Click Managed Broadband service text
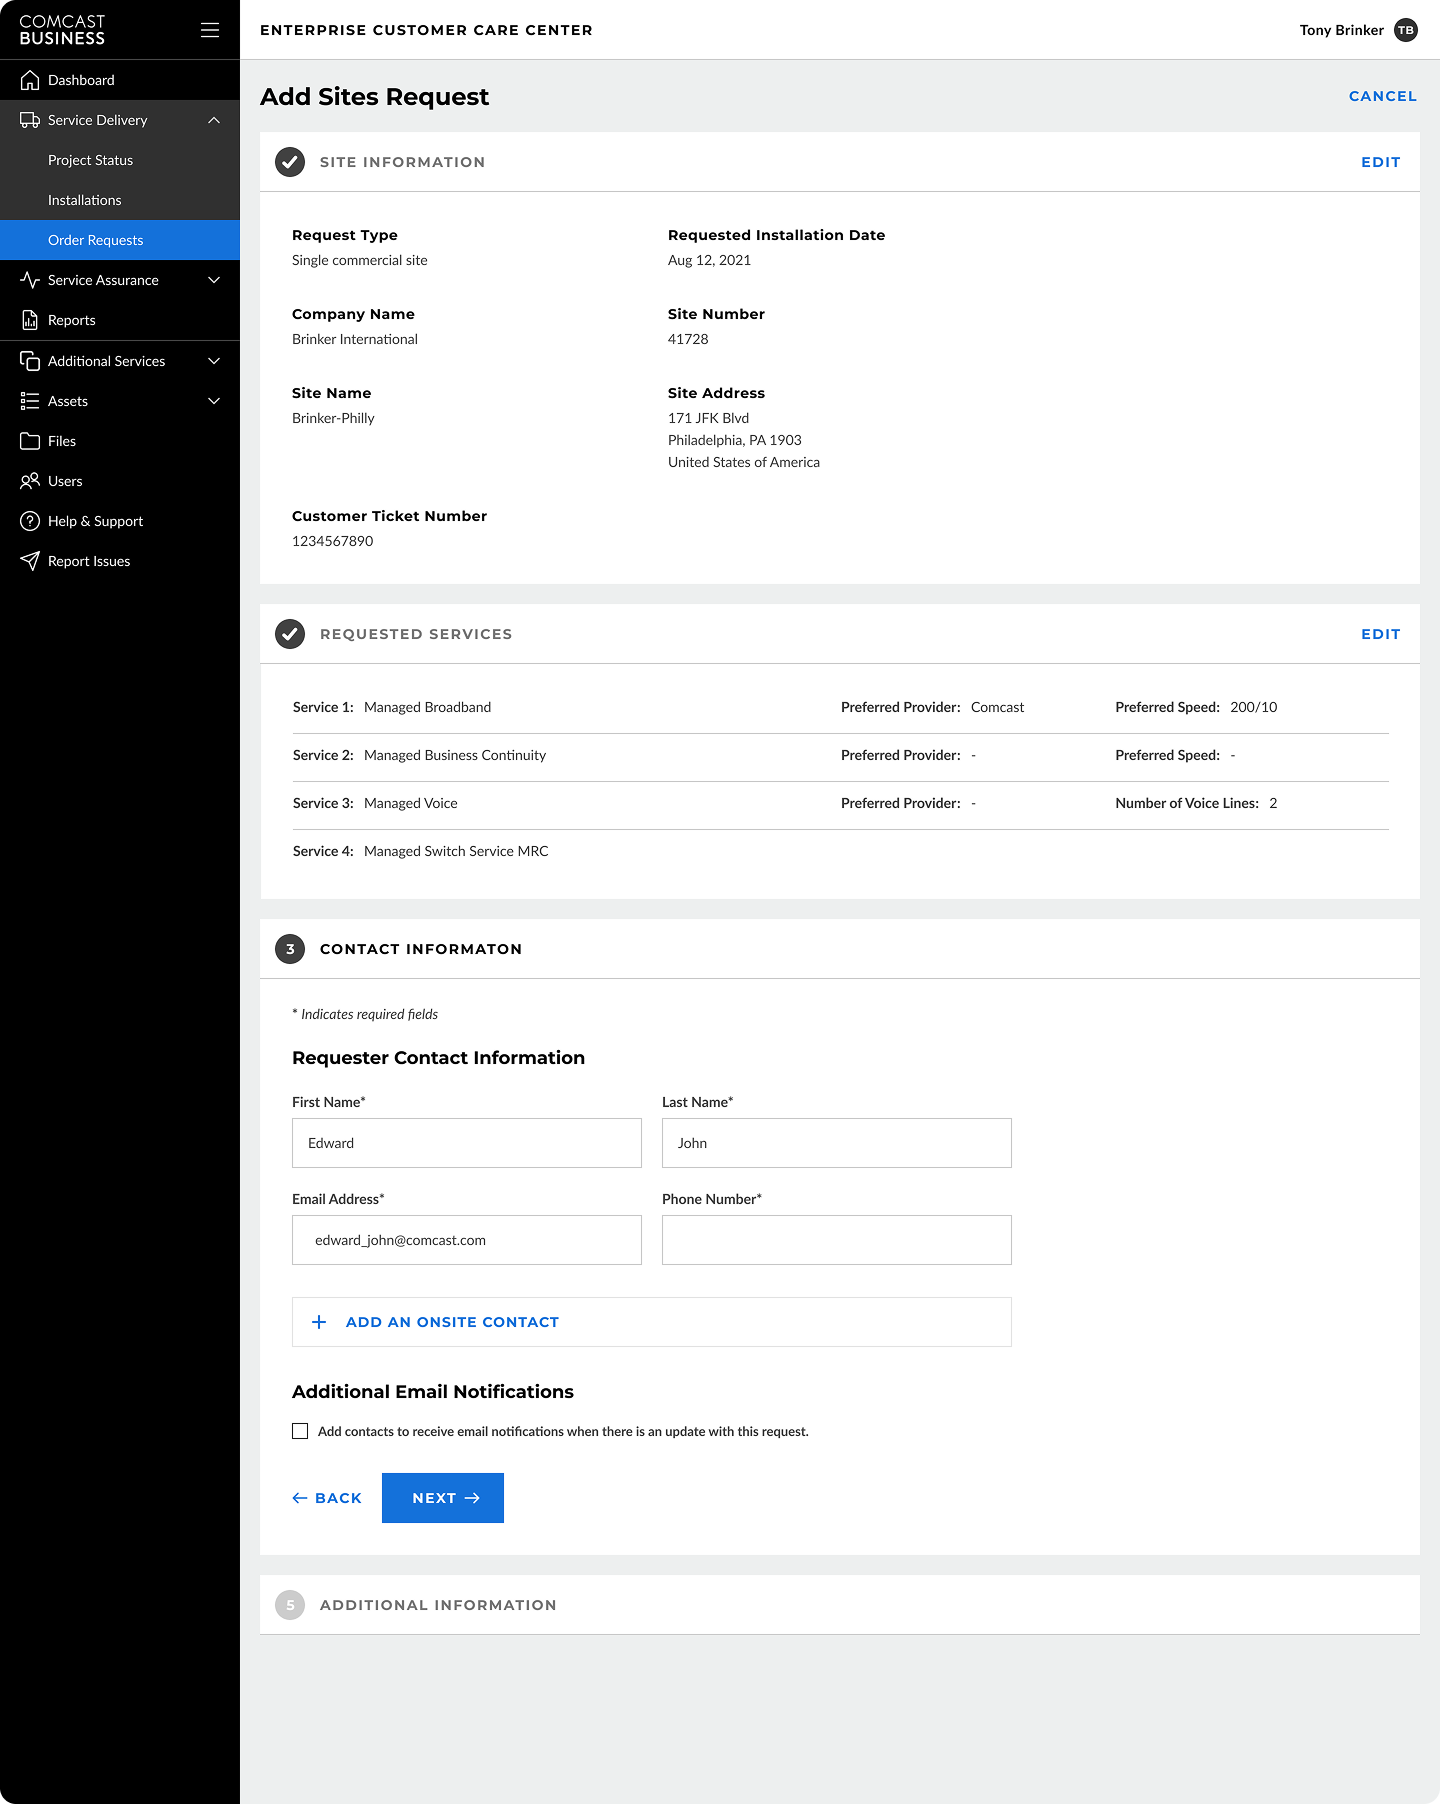 click(428, 707)
